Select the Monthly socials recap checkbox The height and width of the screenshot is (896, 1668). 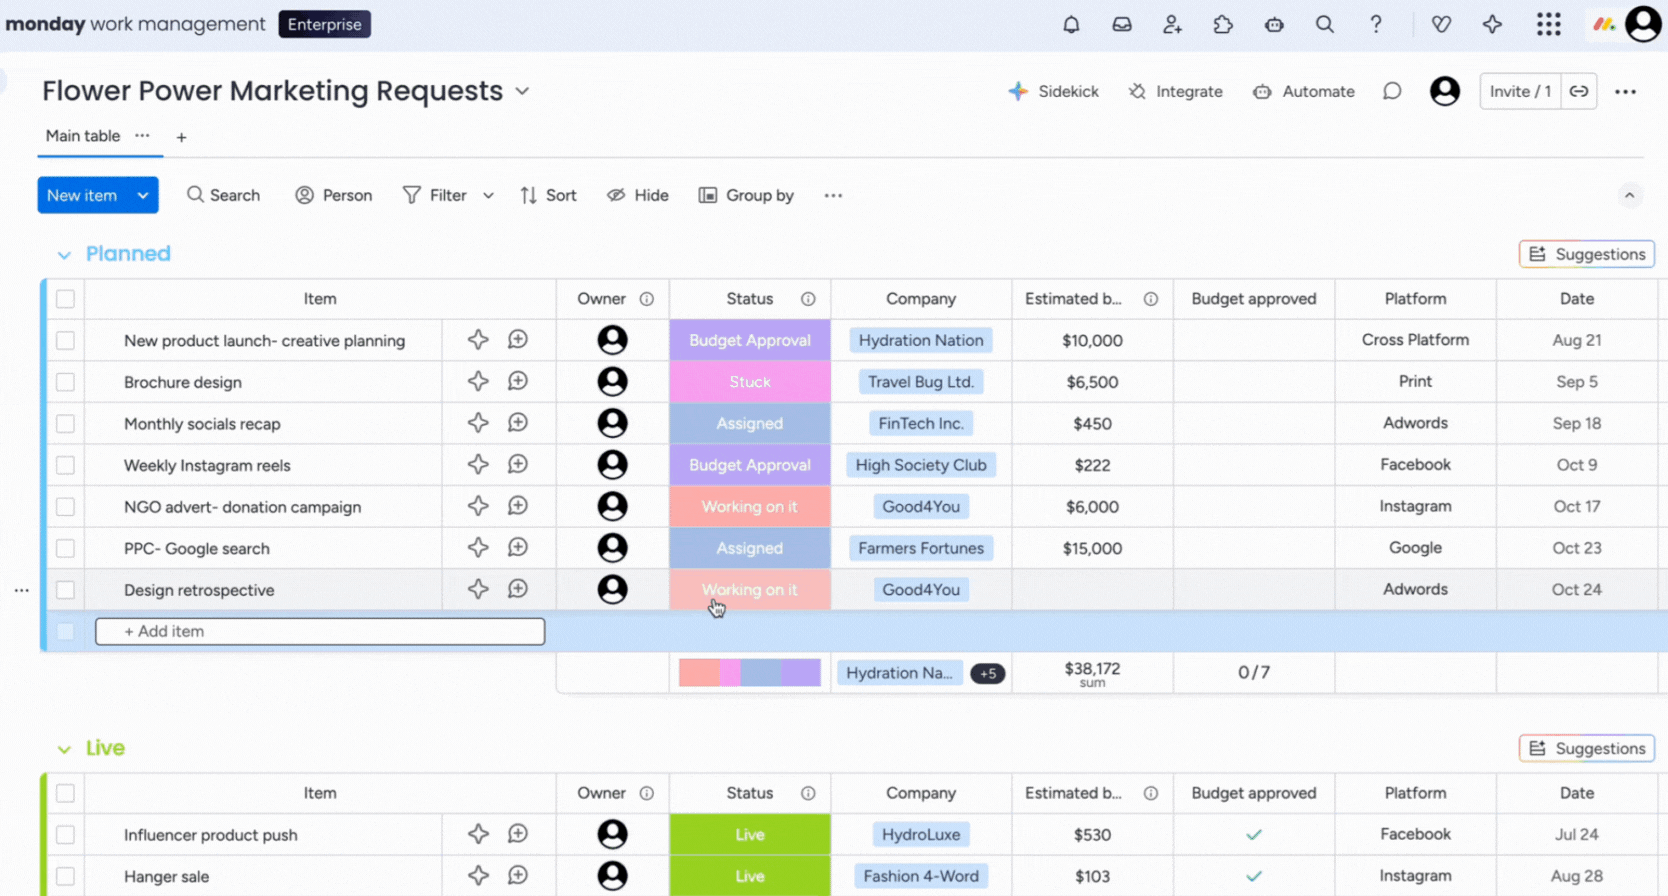click(65, 424)
